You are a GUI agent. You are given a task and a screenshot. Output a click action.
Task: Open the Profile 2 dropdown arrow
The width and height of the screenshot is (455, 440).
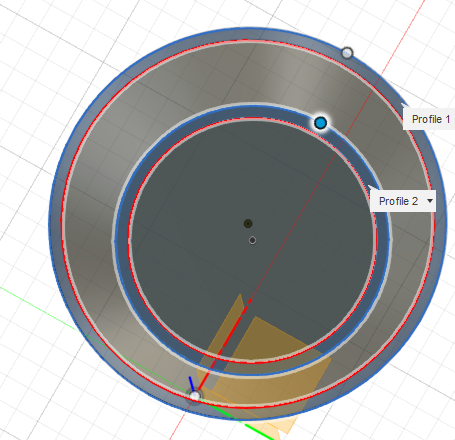click(430, 201)
